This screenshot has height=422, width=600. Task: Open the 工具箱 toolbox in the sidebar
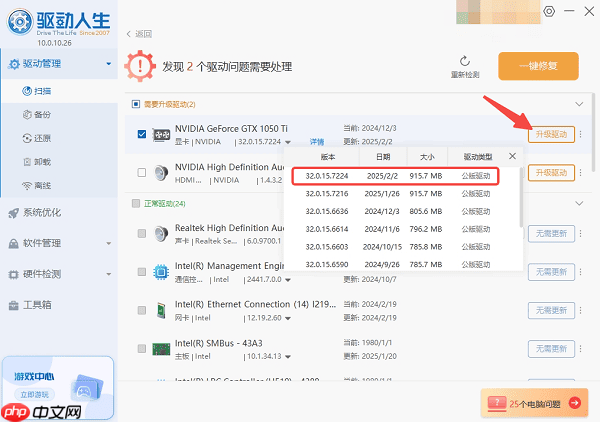[38, 304]
